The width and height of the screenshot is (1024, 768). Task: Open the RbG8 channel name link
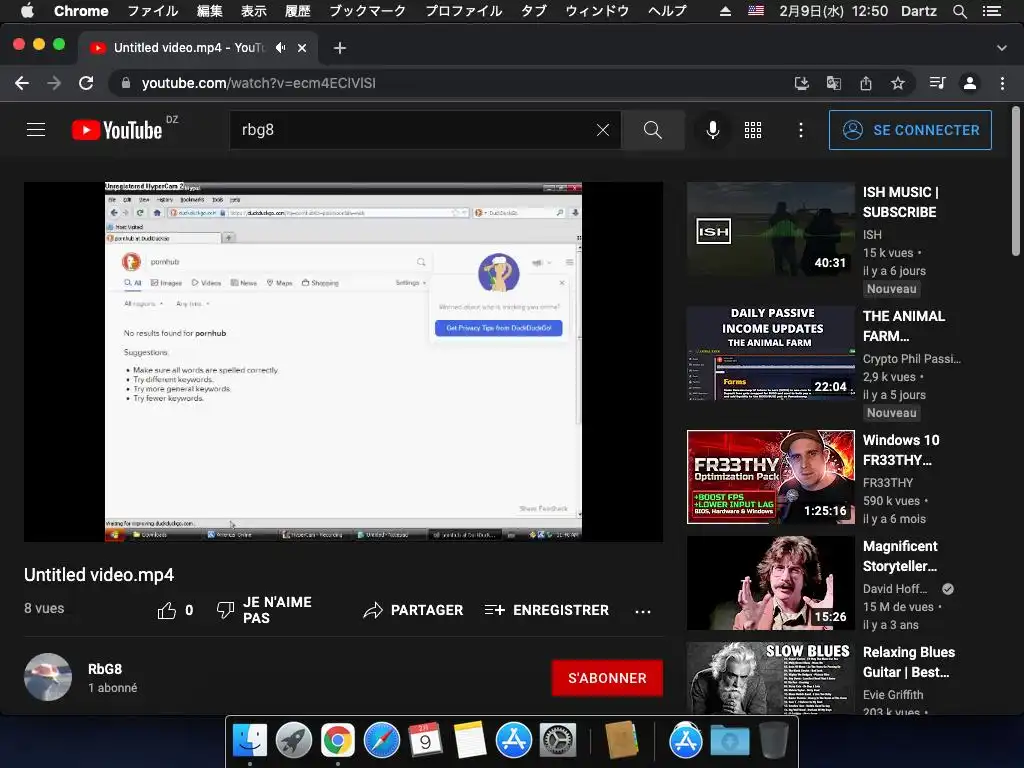(105, 669)
